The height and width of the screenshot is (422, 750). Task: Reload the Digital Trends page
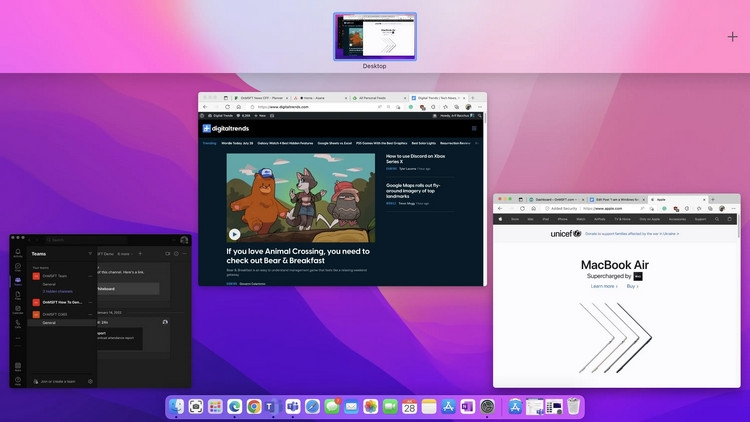(227, 107)
